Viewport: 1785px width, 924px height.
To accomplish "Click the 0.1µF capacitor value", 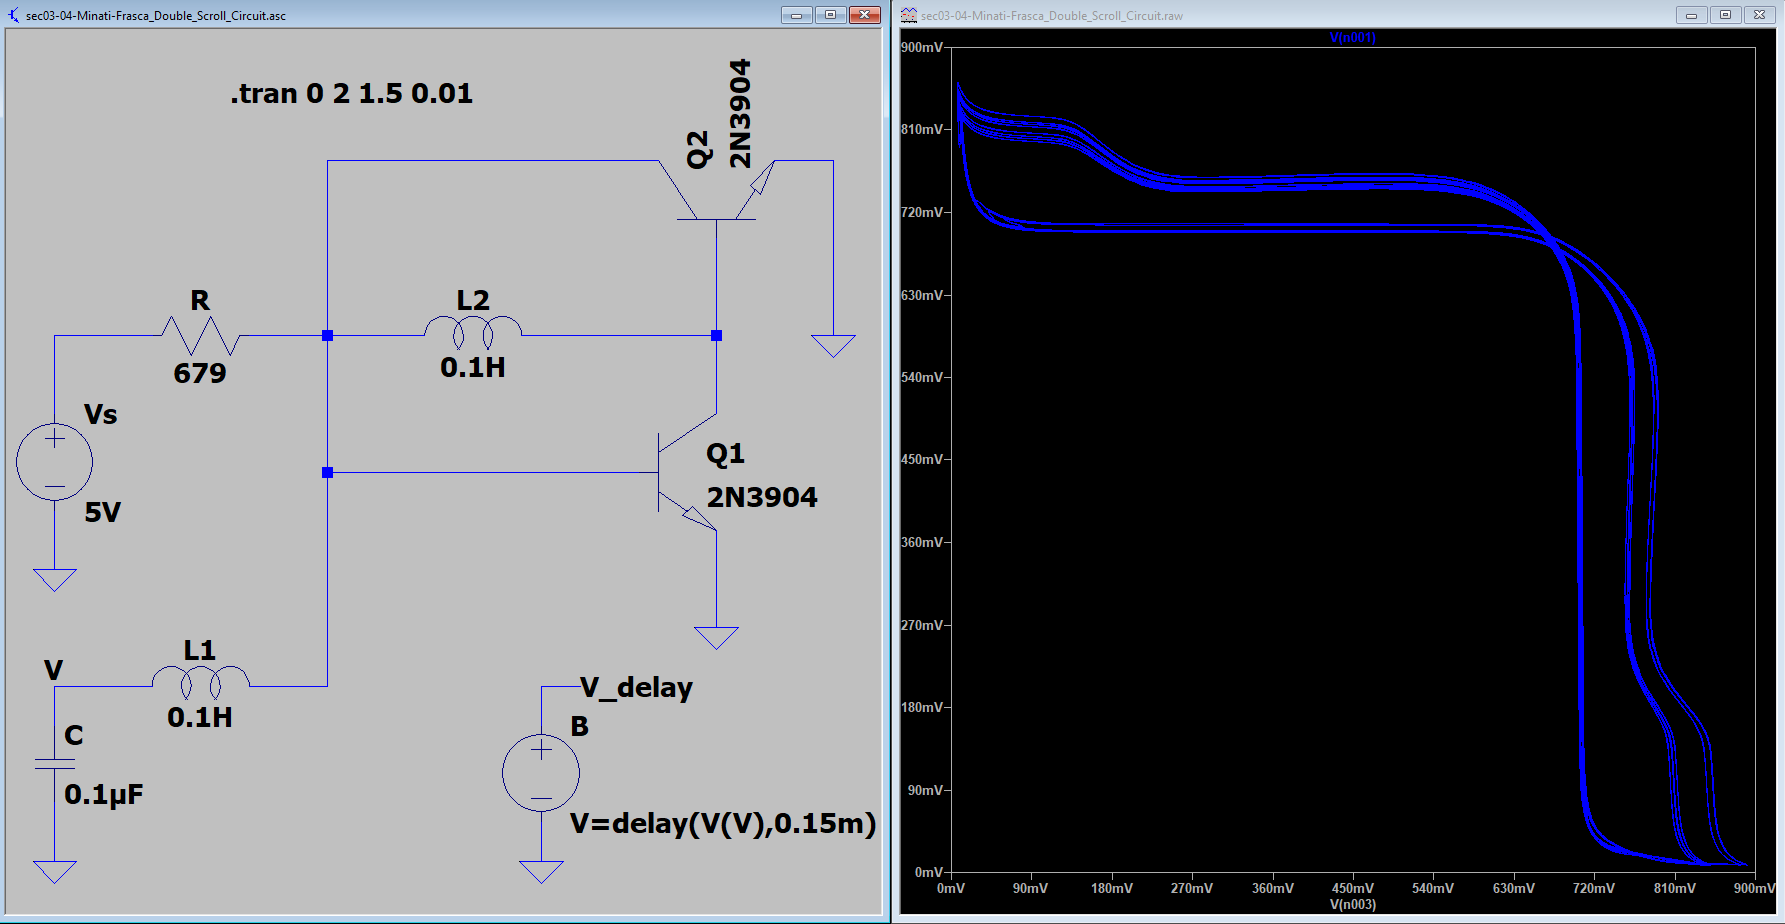I will 104,795.
